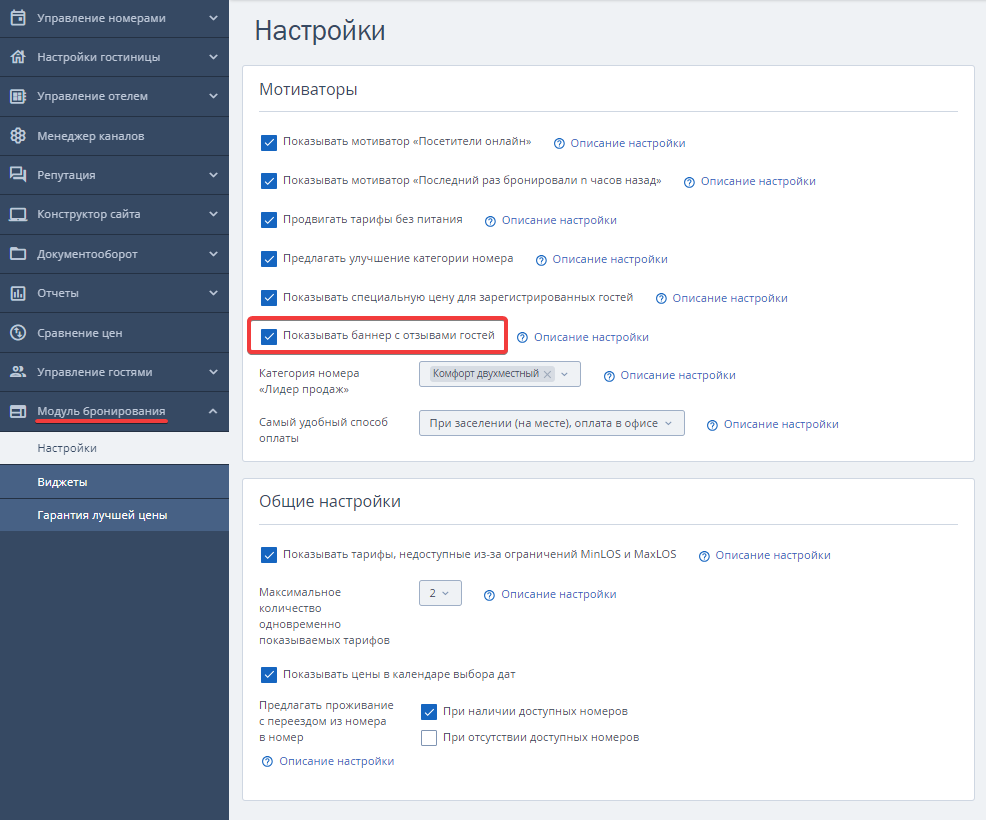Click the folder icon beside Документооборот
This screenshot has height=820, width=986.
(x=18, y=254)
